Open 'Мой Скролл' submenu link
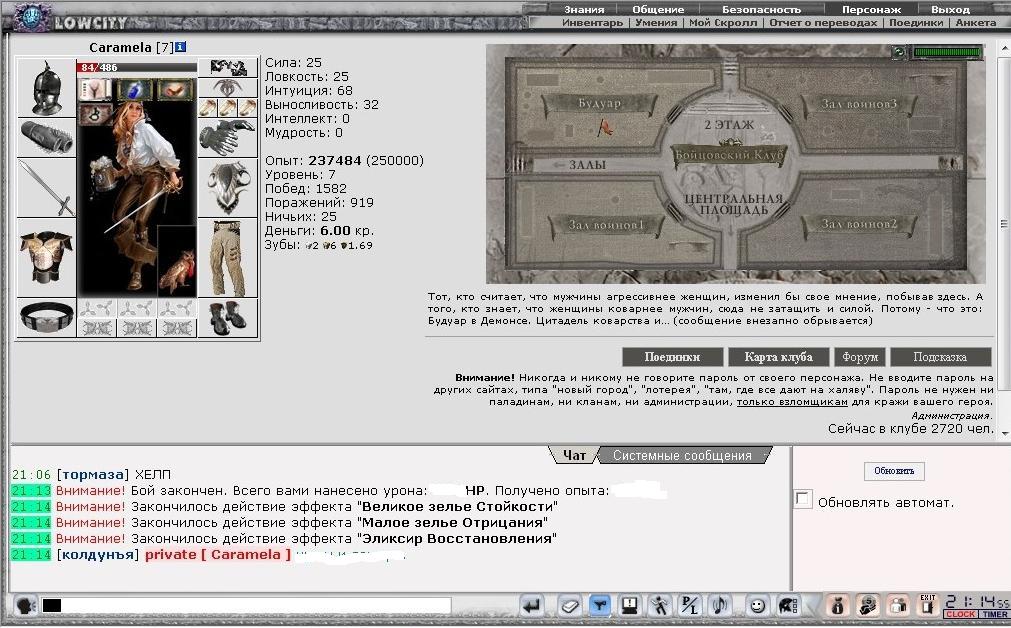 coord(723,22)
